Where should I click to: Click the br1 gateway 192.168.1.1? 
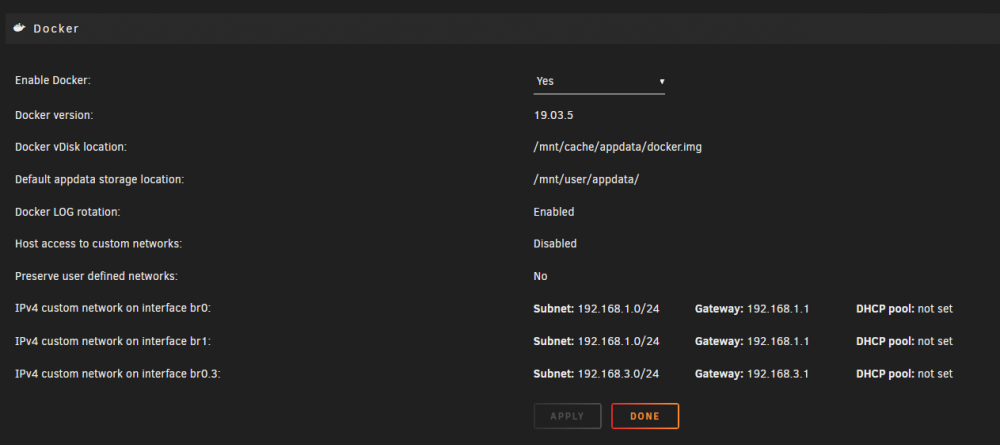[777, 341]
